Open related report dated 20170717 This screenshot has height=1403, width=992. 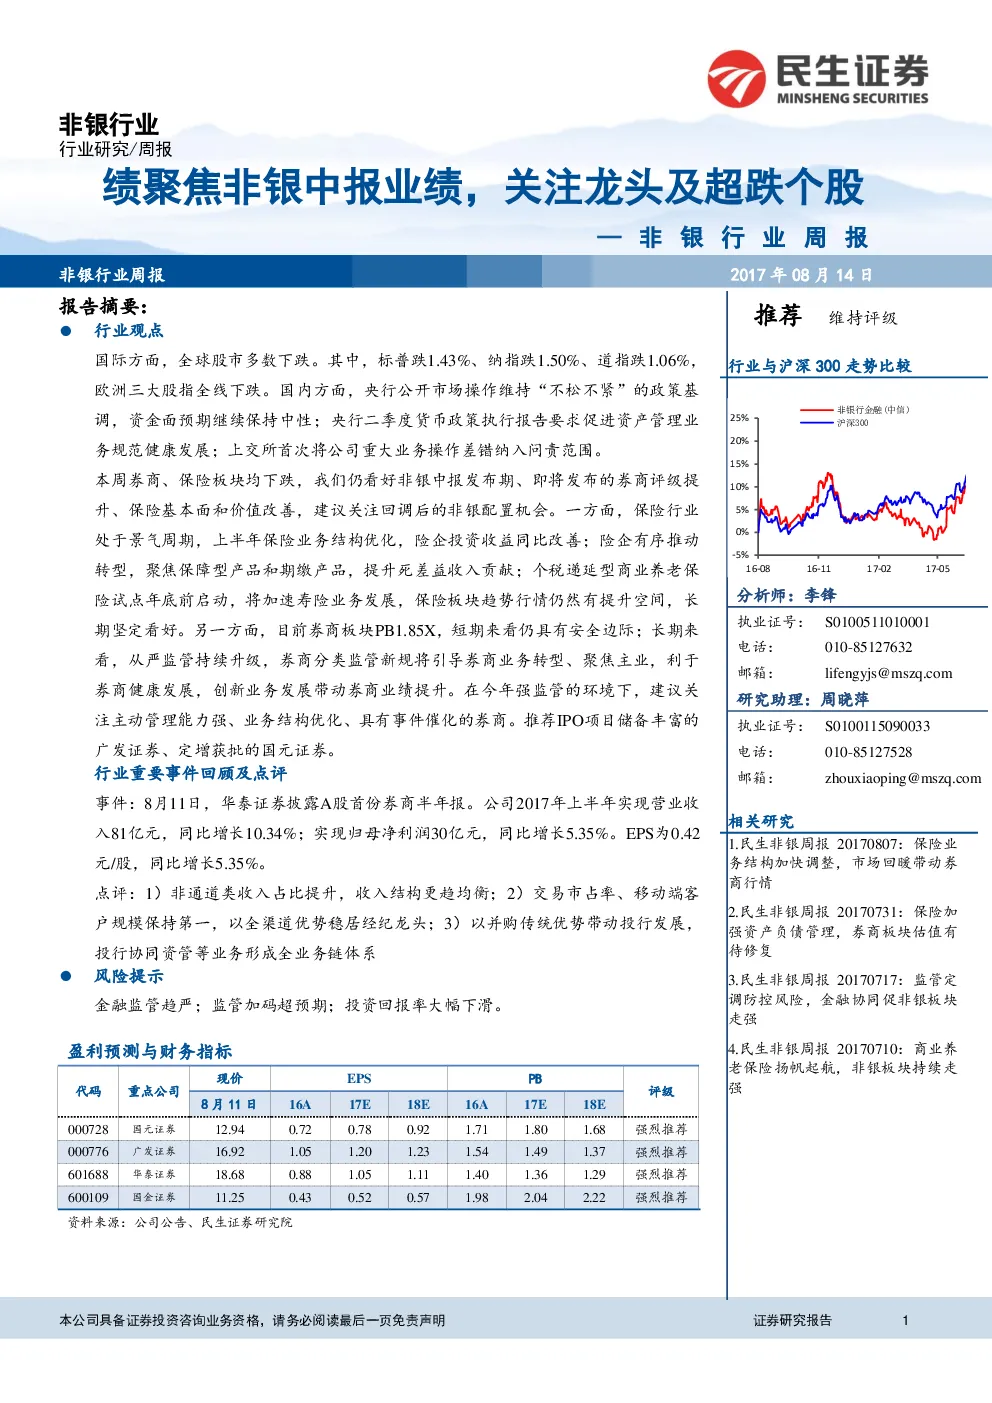click(x=843, y=999)
